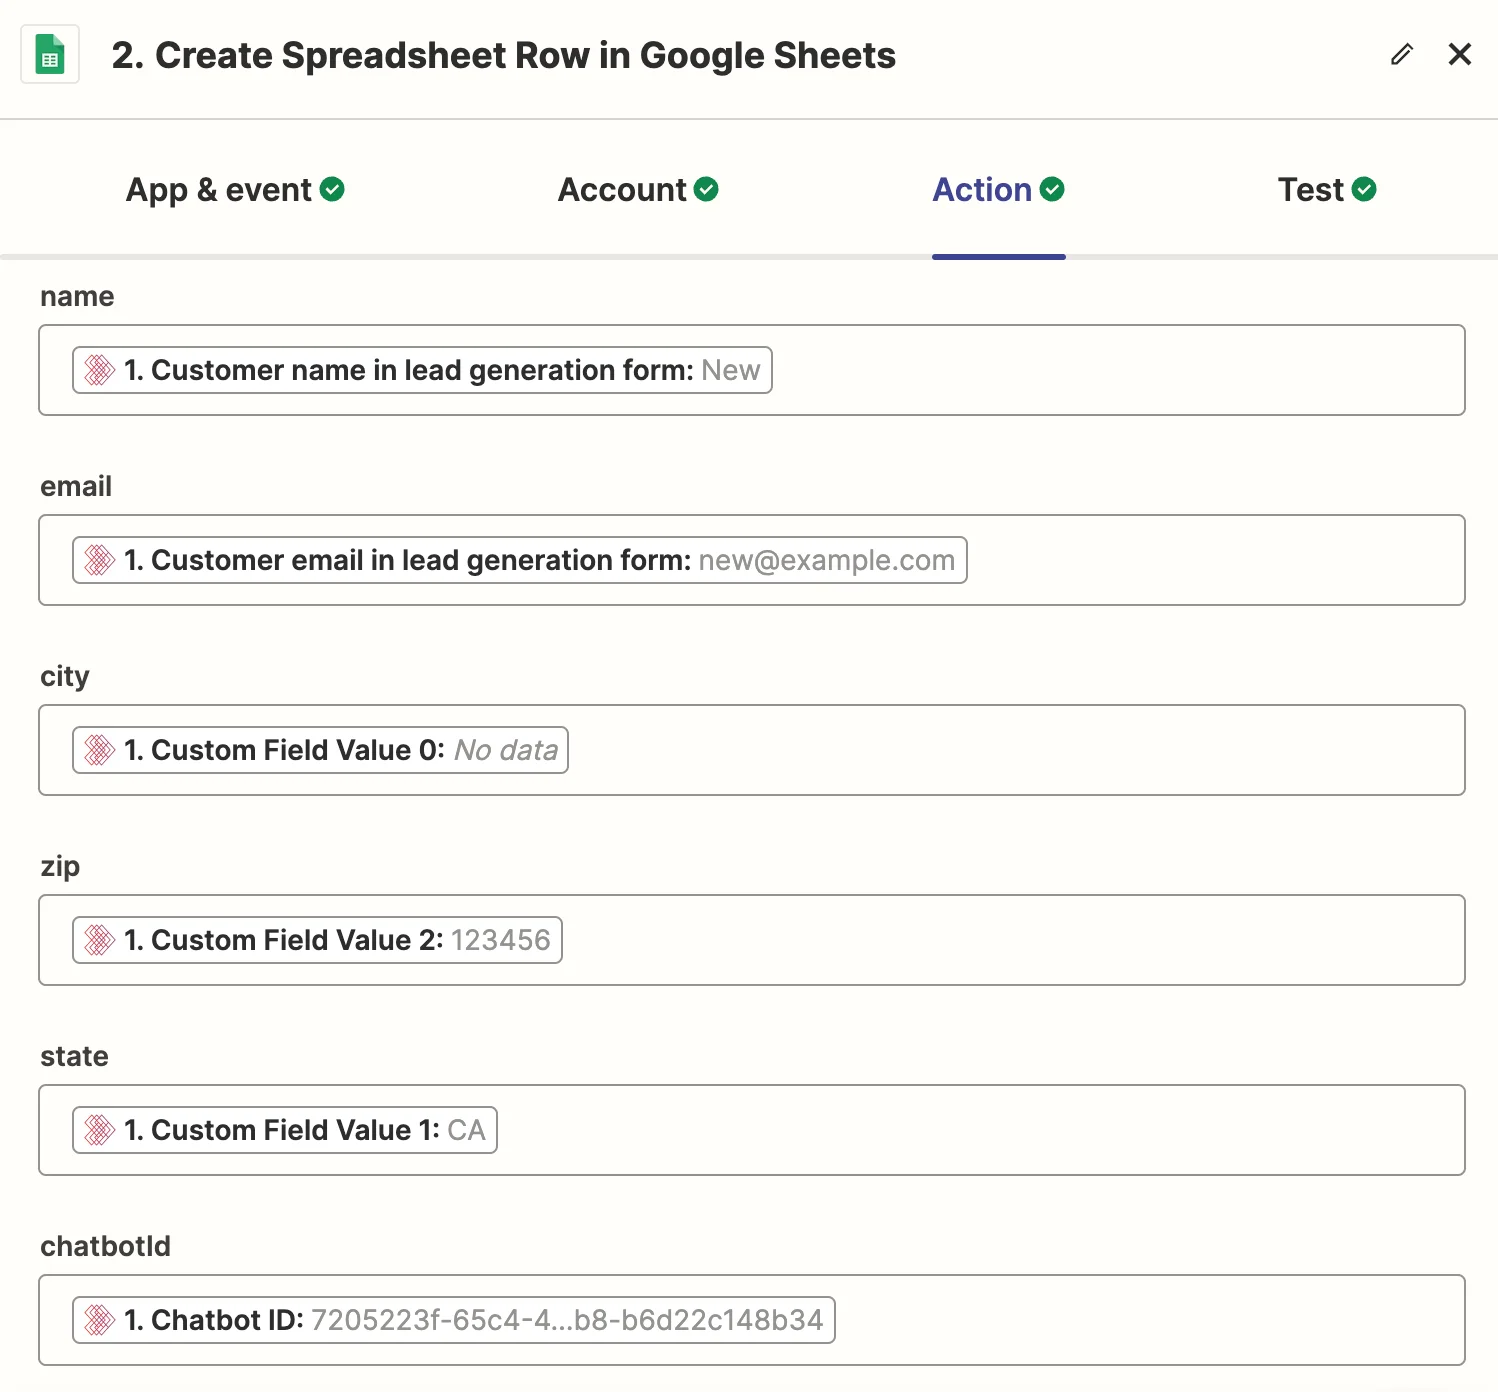Open the App & event tab
The height and width of the screenshot is (1392, 1498).
[221, 189]
